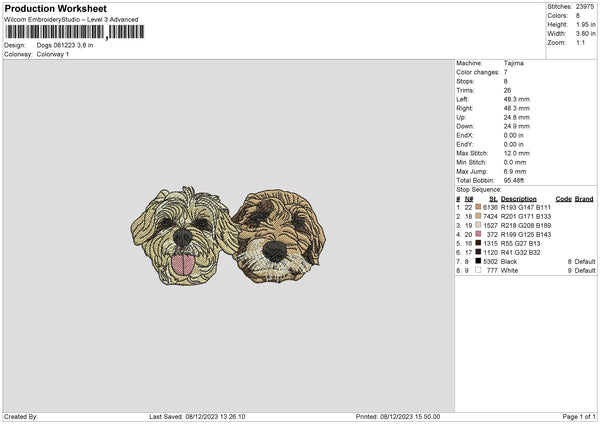The image size is (600, 424).
Task: Click the Machine value Tajima
Action: [515, 63]
